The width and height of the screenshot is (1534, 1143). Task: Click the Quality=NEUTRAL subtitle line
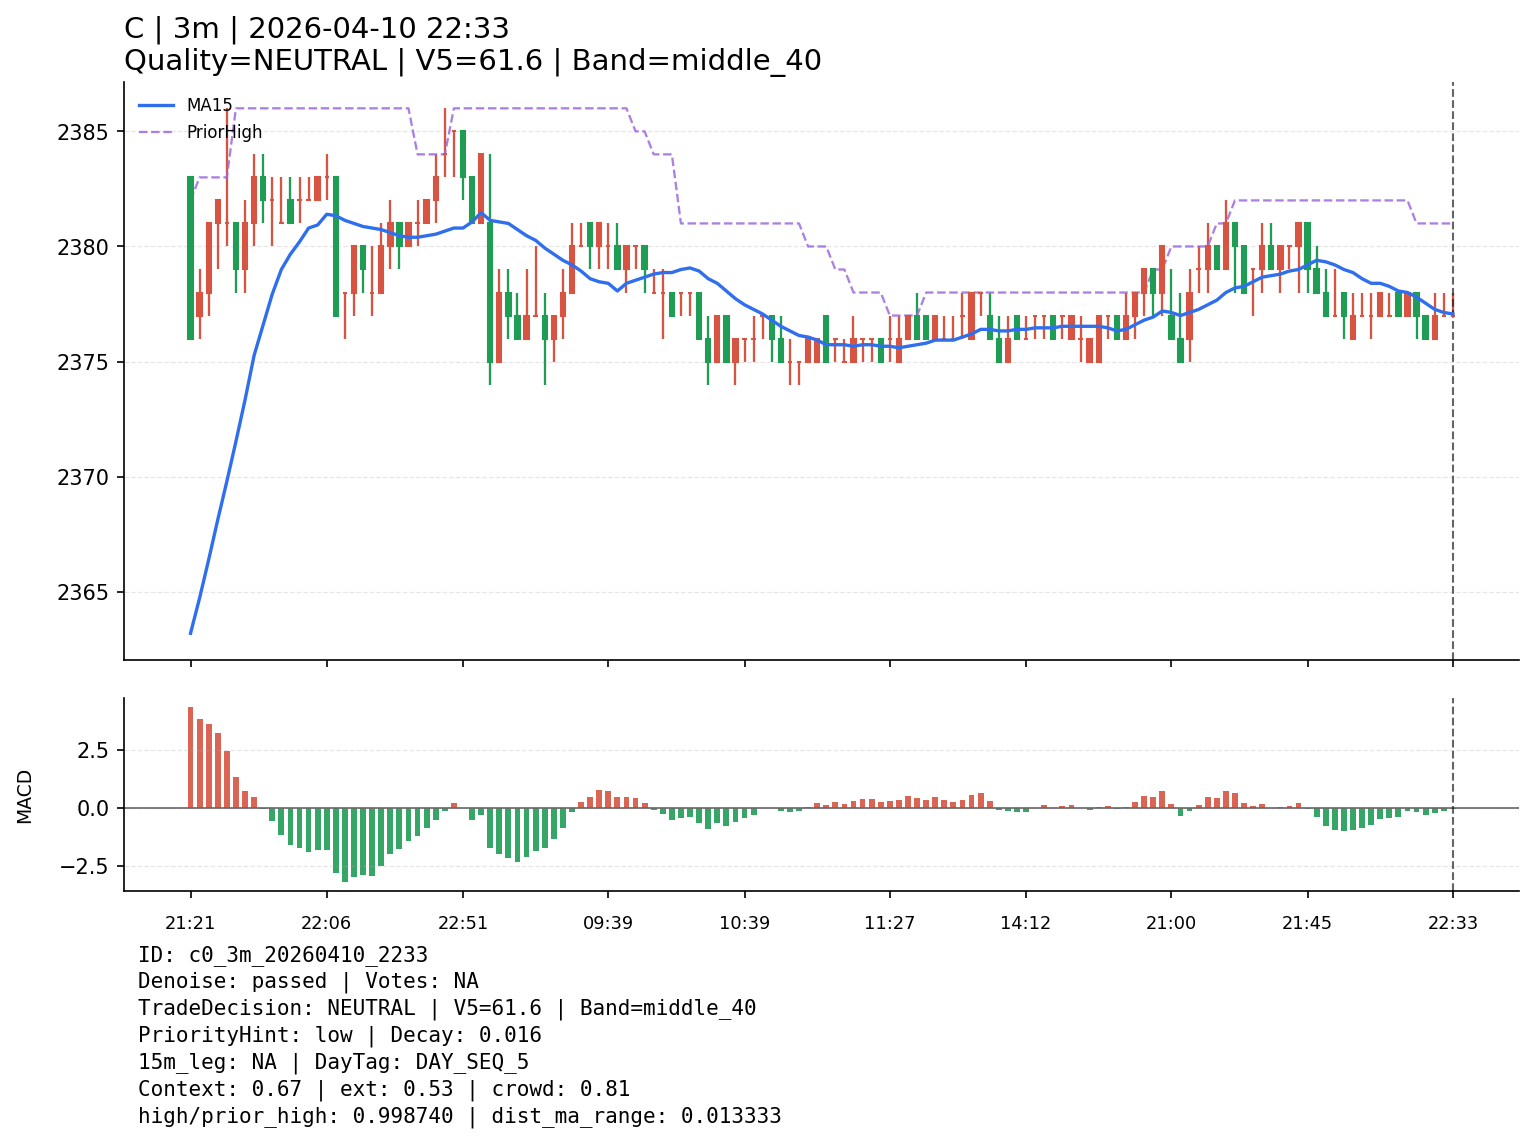click(x=472, y=61)
